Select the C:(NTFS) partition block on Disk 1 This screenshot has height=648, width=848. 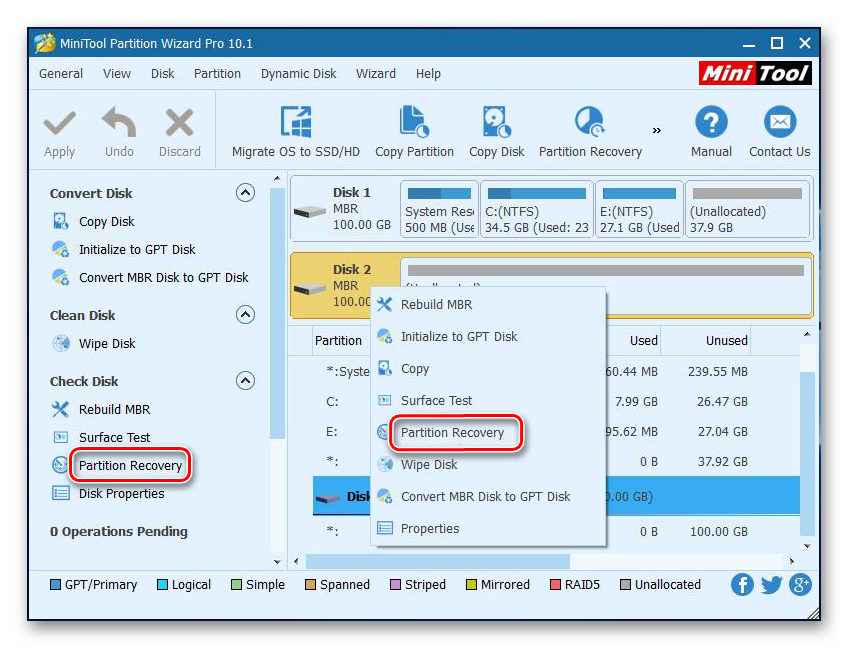point(536,210)
